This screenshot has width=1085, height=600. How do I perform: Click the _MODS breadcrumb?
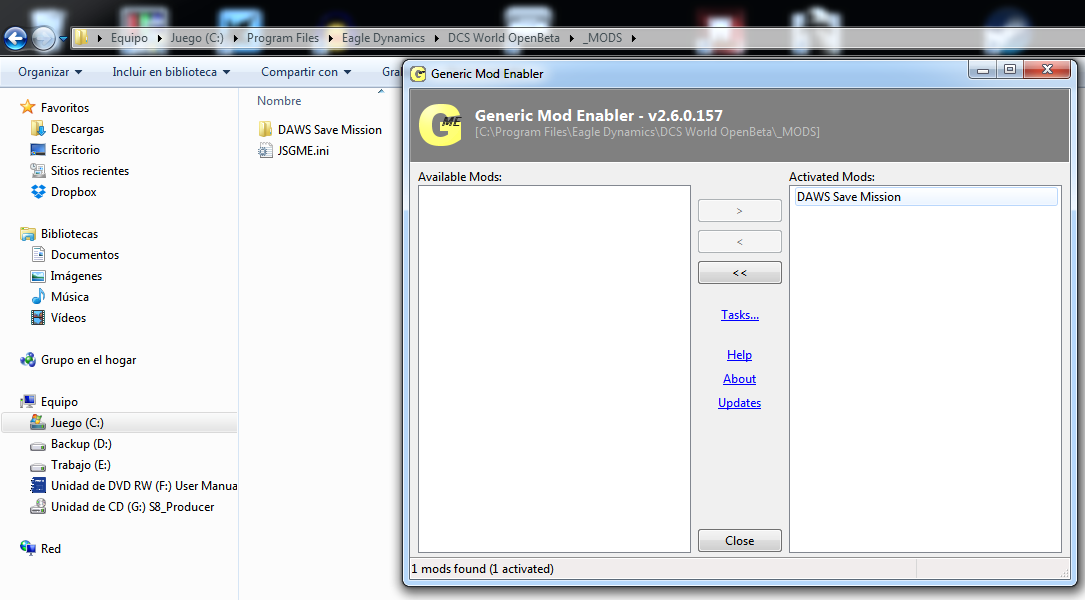click(x=603, y=38)
